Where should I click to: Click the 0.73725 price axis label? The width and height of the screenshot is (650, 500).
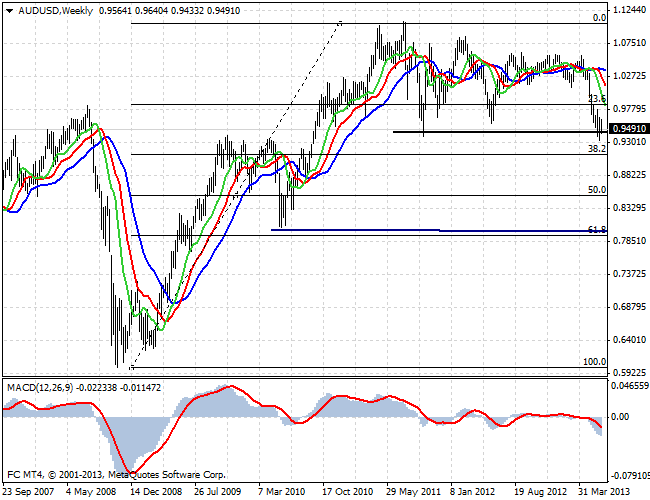coord(629,274)
